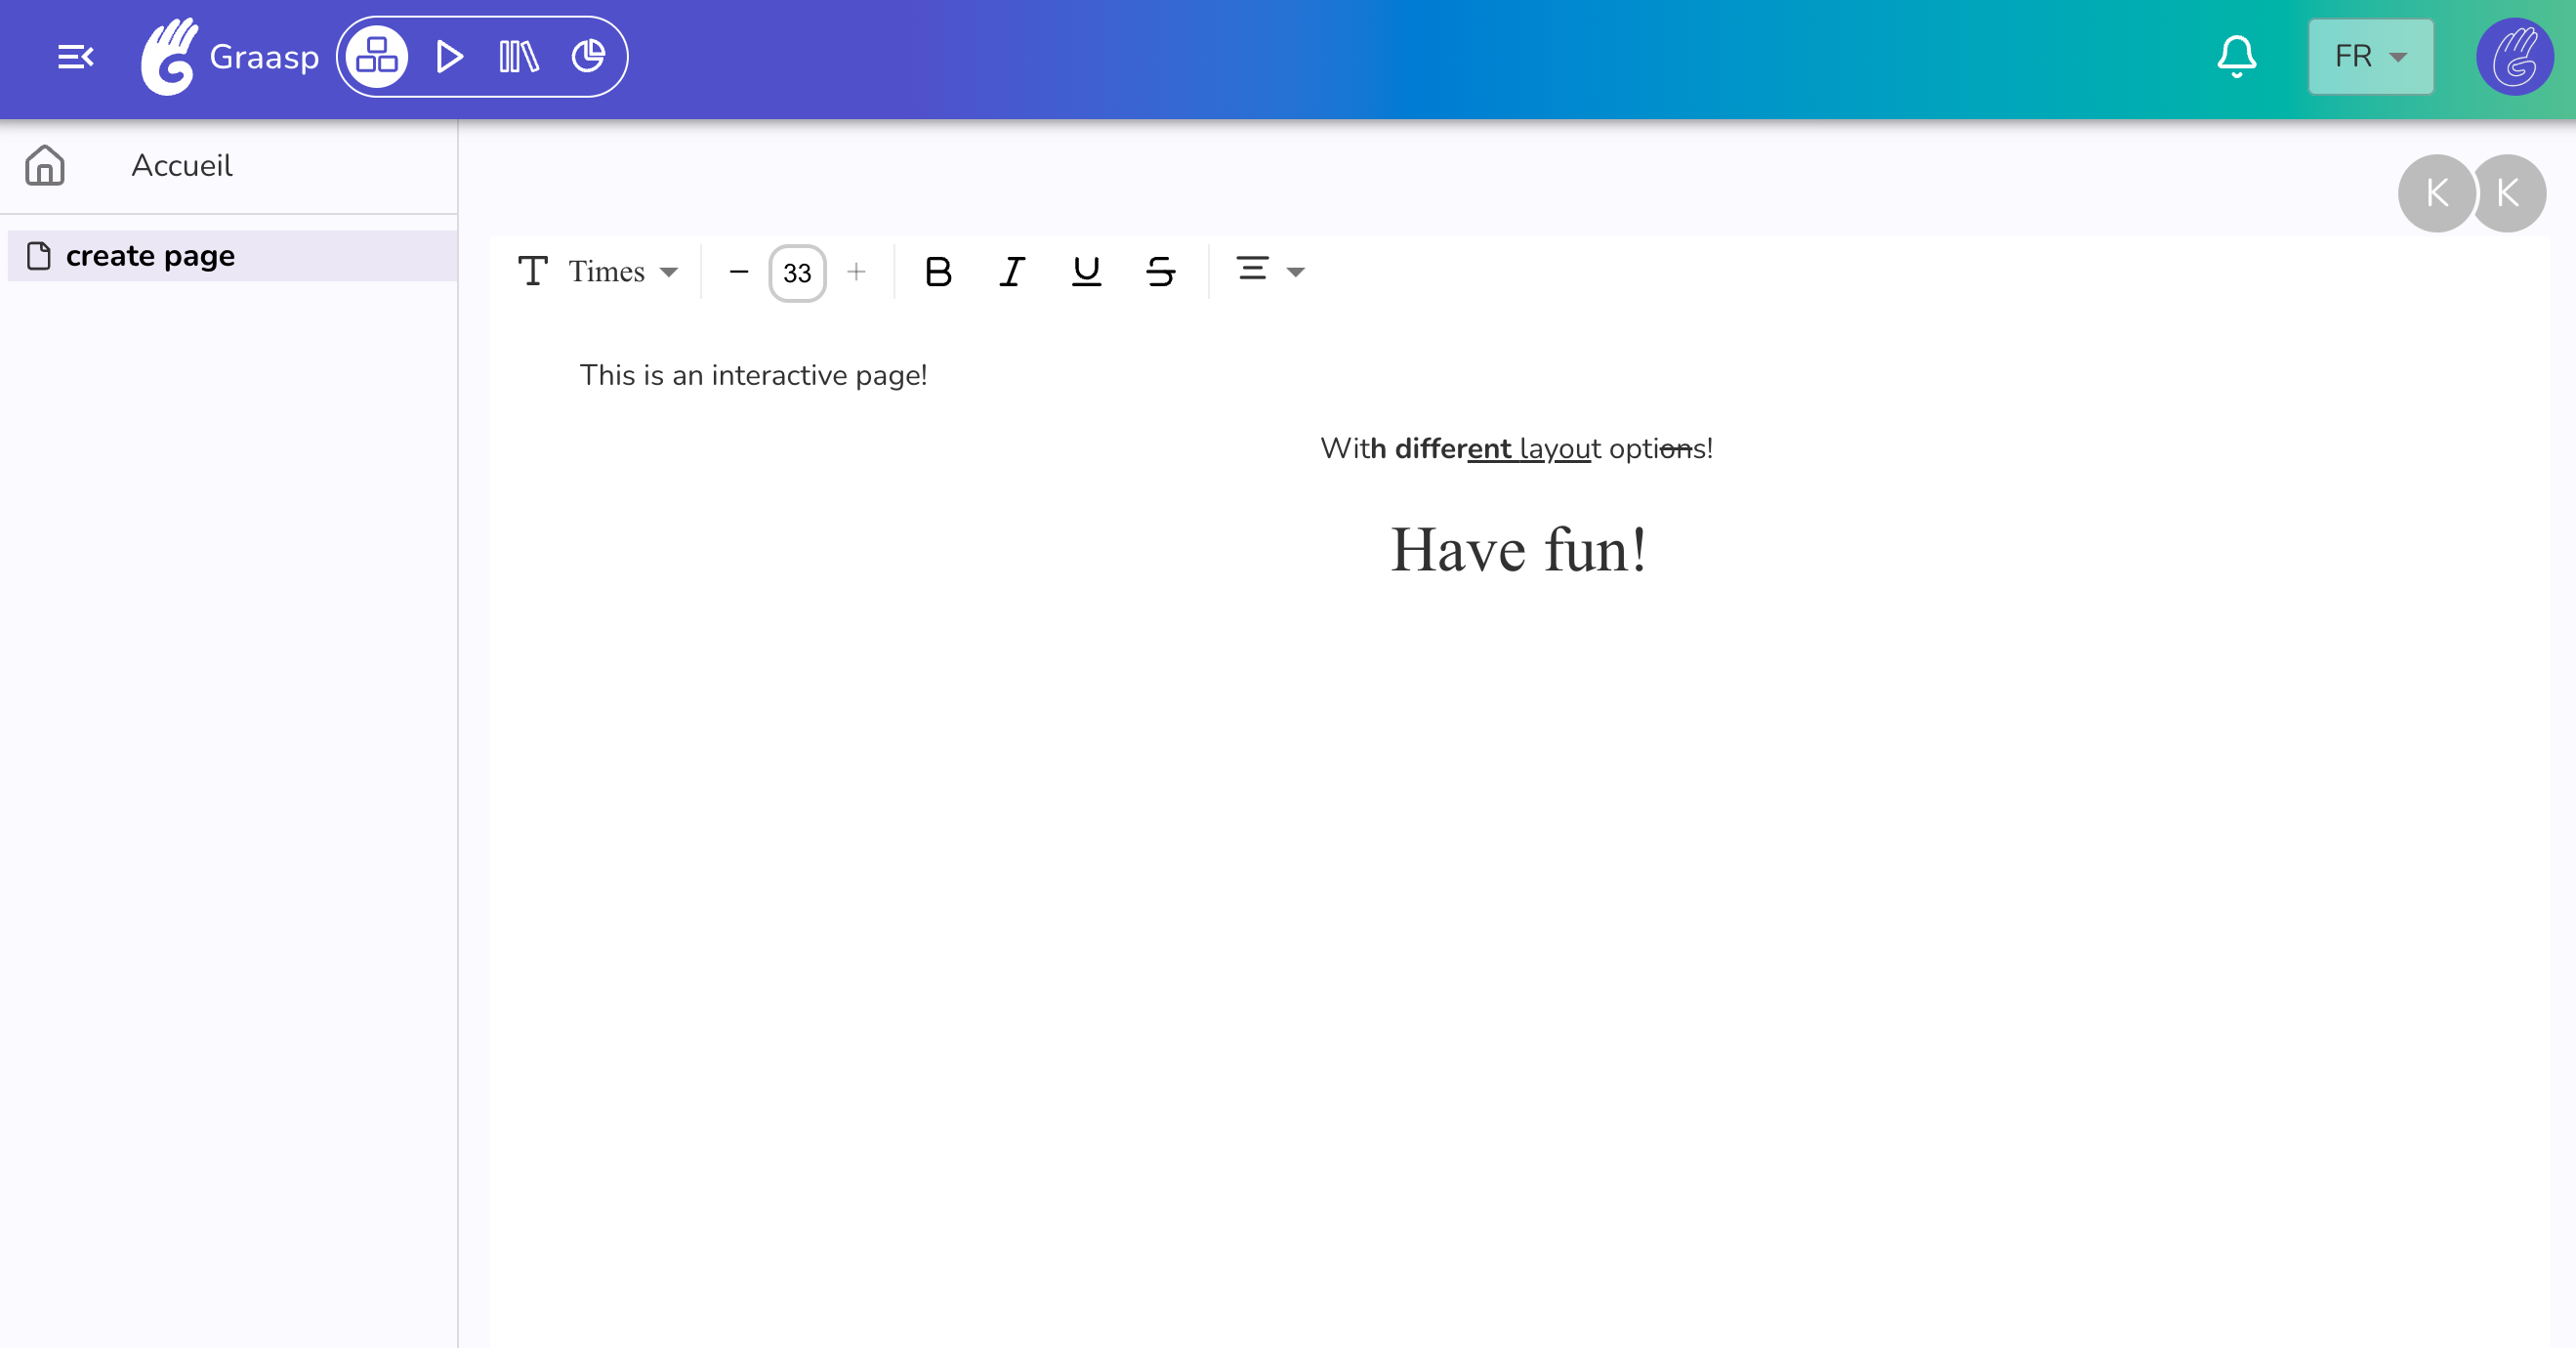Image resolution: width=2576 pixels, height=1348 pixels.
Task: Select Accueil in the sidebar
Action: [182, 165]
